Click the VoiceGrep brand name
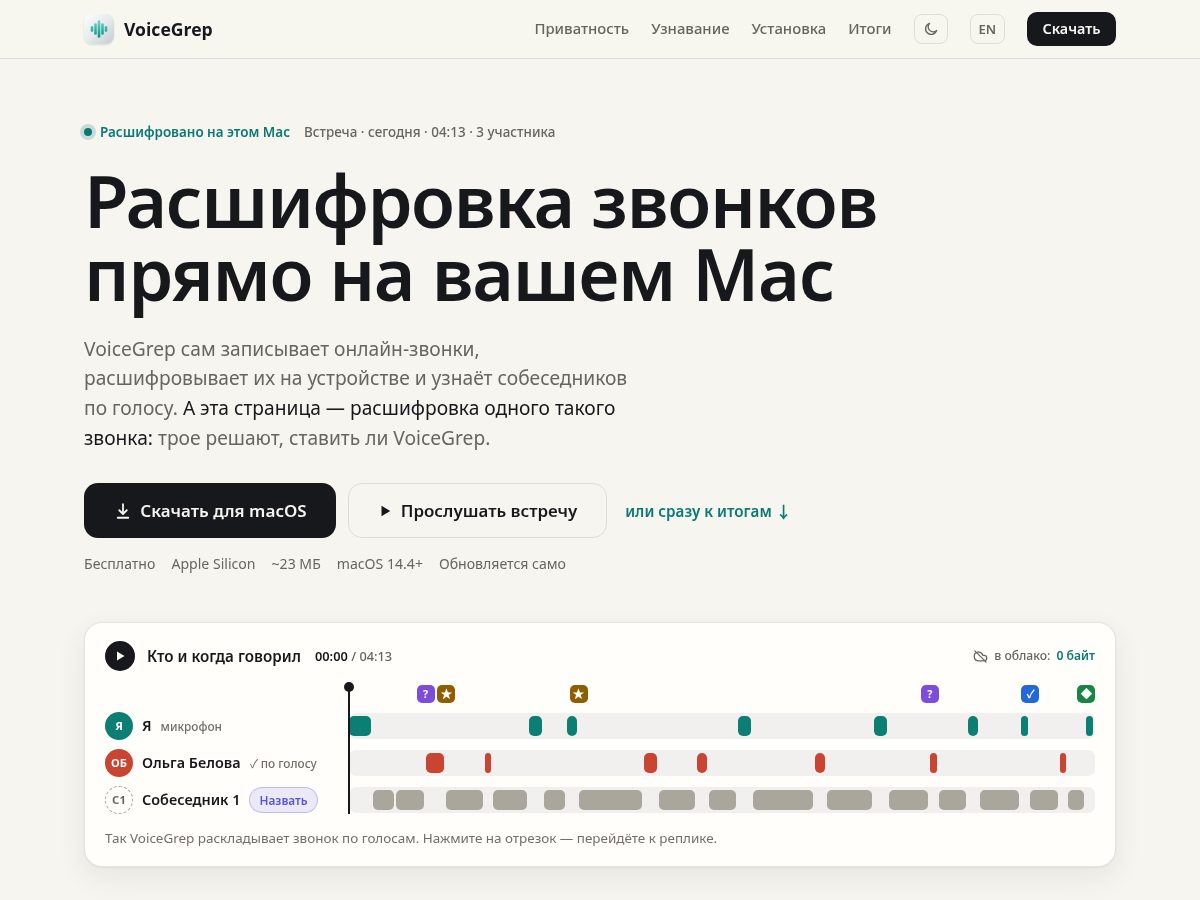Screen dimensions: 1200x900 [168, 29]
